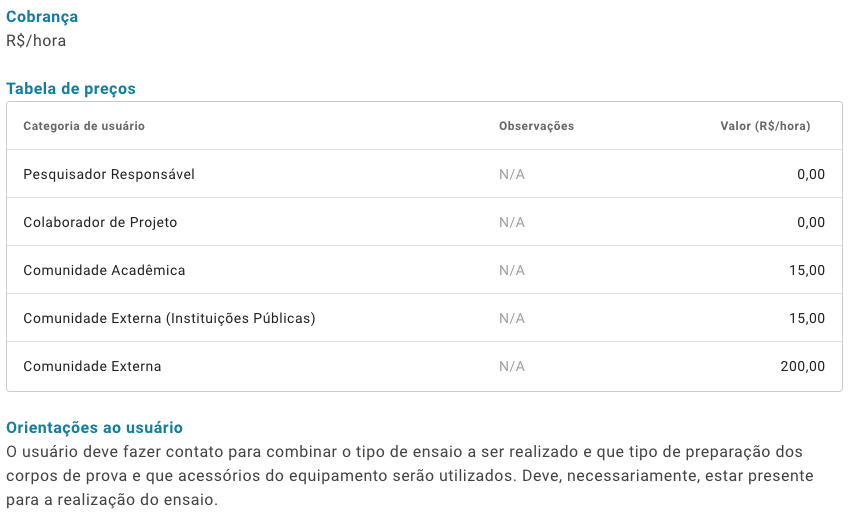Click the Categoria de usuário column header

pyautogui.click(x=84, y=126)
